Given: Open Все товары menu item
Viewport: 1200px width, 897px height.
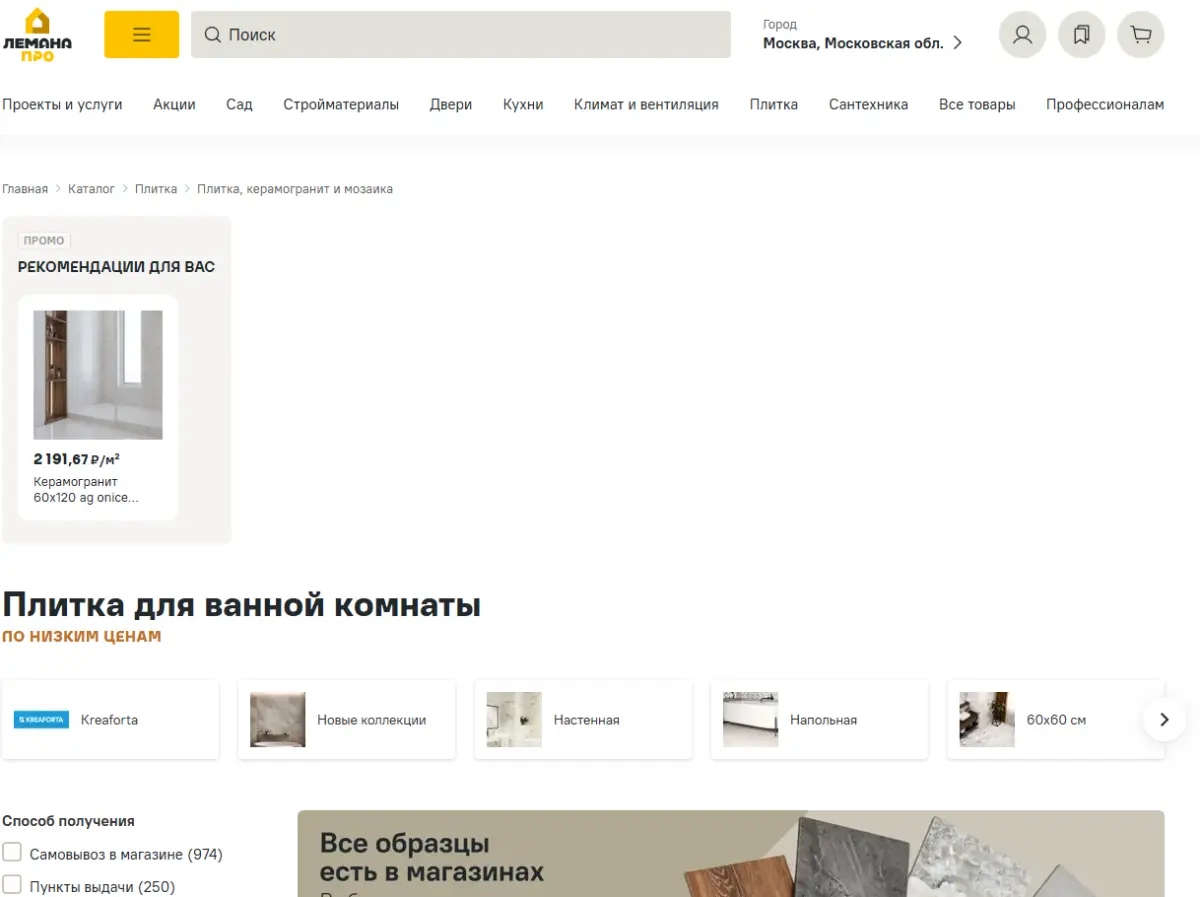Looking at the screenshot, I should (x=977, y=104).
